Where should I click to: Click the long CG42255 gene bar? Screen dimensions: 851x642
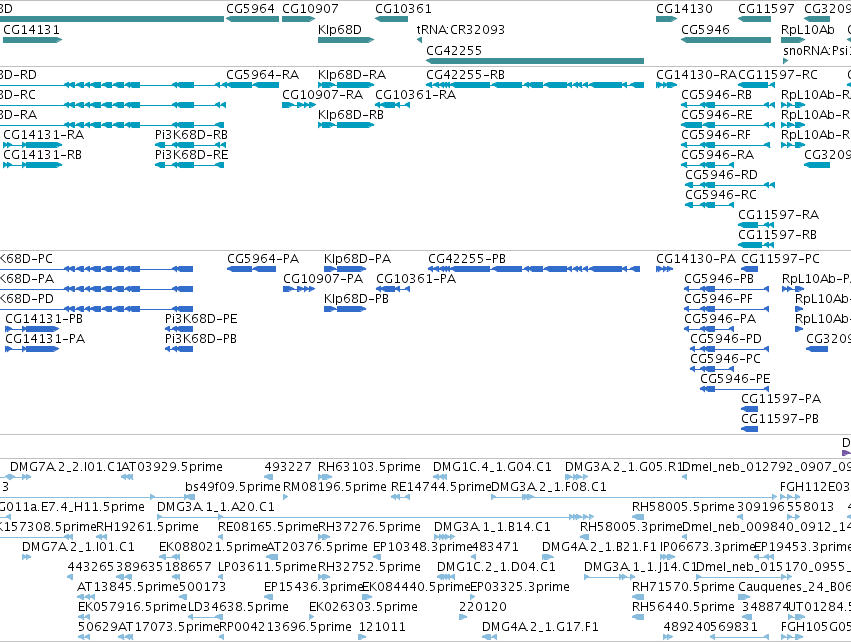point(535,61)
